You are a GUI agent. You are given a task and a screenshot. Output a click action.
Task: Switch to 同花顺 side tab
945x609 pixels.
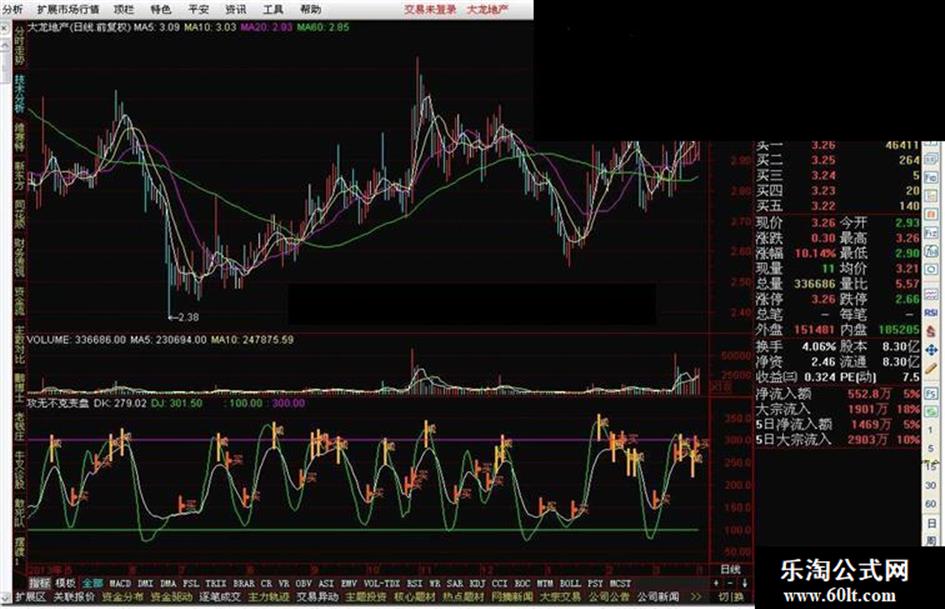(x=19, y=215)
